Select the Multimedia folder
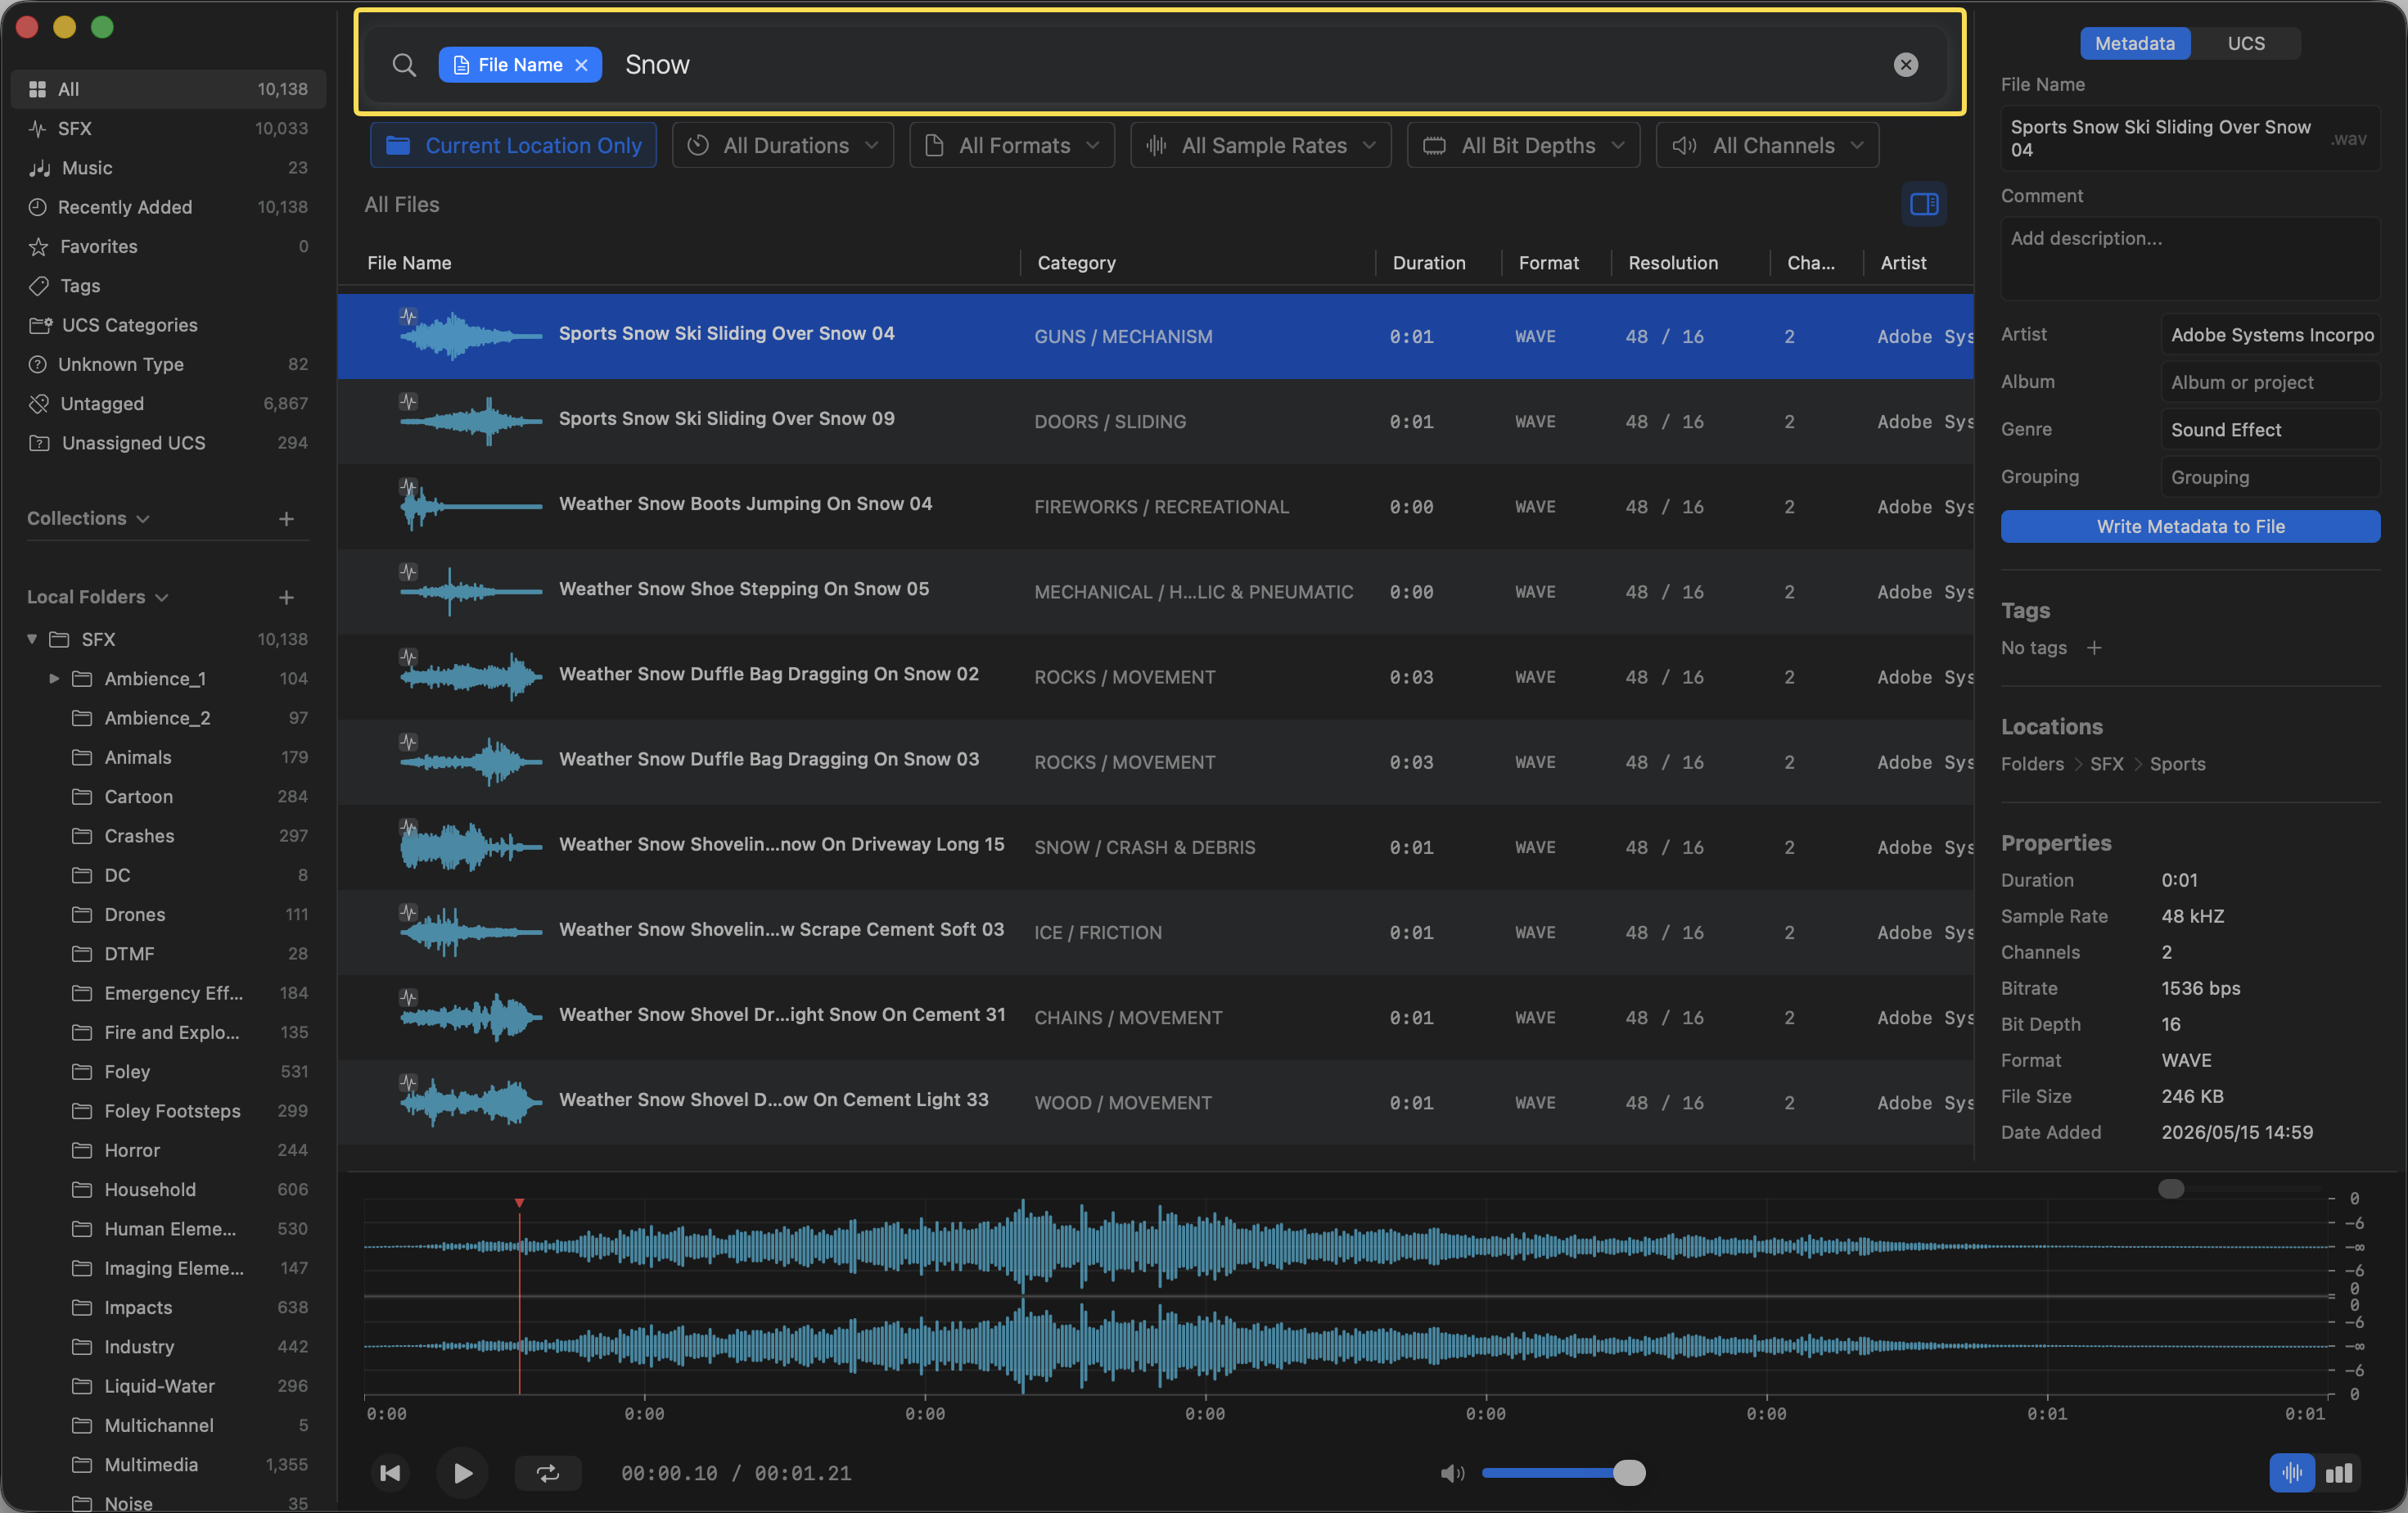2408x1513 pixels. coord(168,1465)
